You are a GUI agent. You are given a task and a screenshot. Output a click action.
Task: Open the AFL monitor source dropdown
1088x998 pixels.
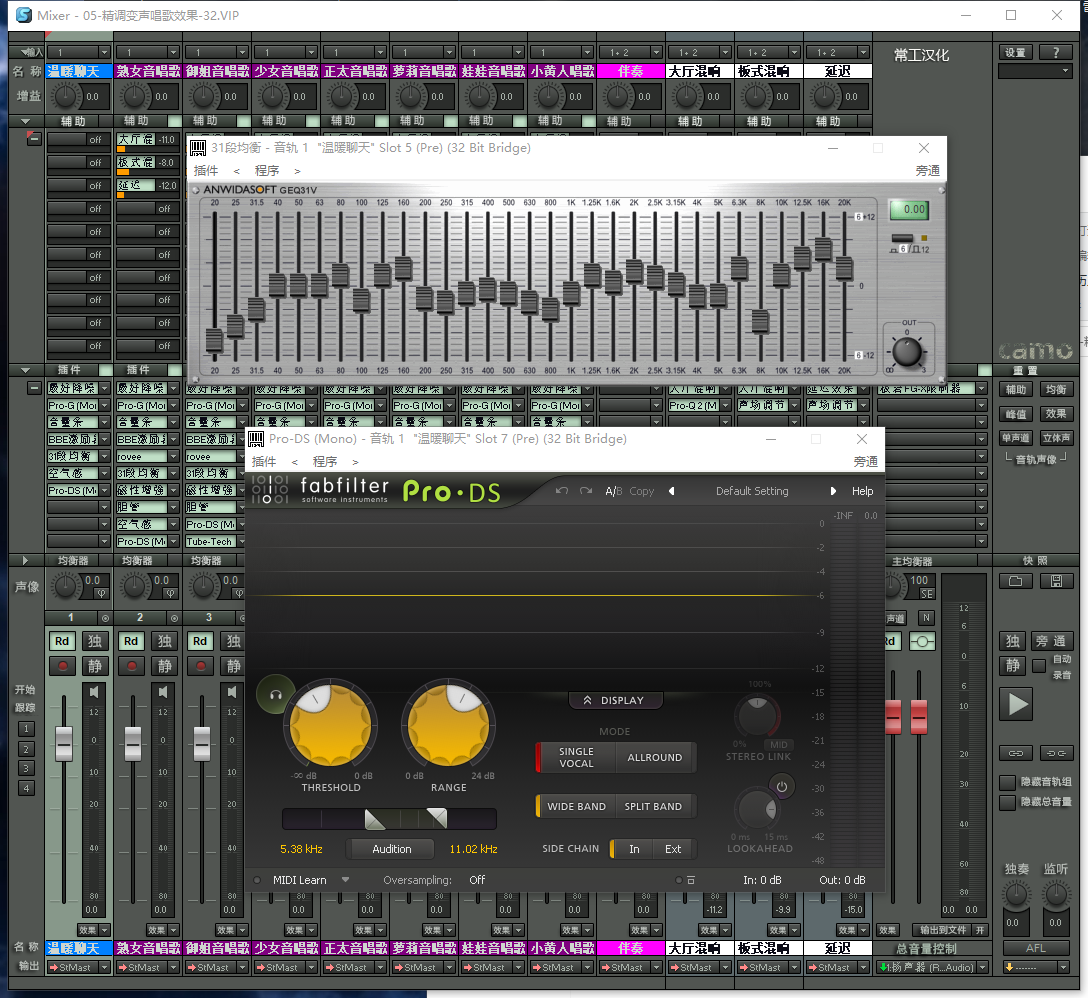1063,967
